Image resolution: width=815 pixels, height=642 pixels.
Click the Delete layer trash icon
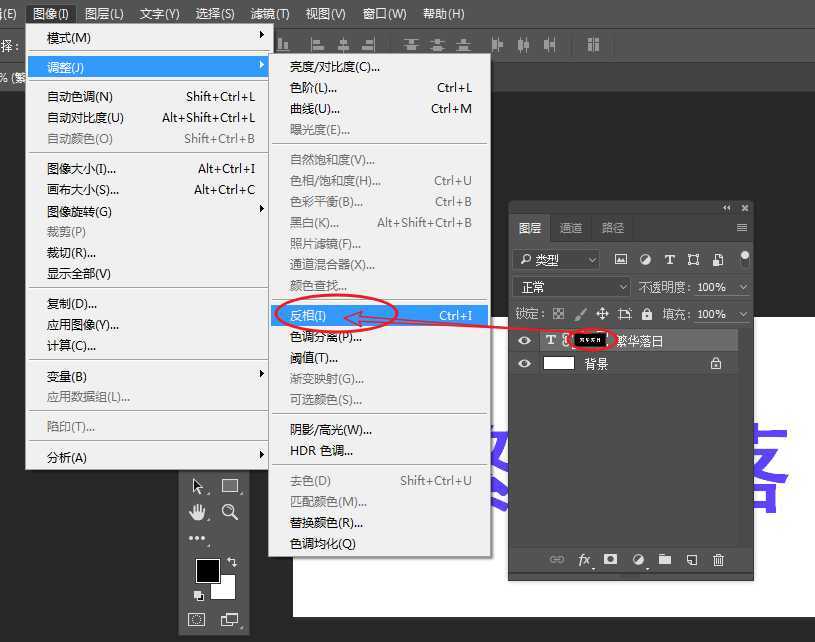point(718,560)
